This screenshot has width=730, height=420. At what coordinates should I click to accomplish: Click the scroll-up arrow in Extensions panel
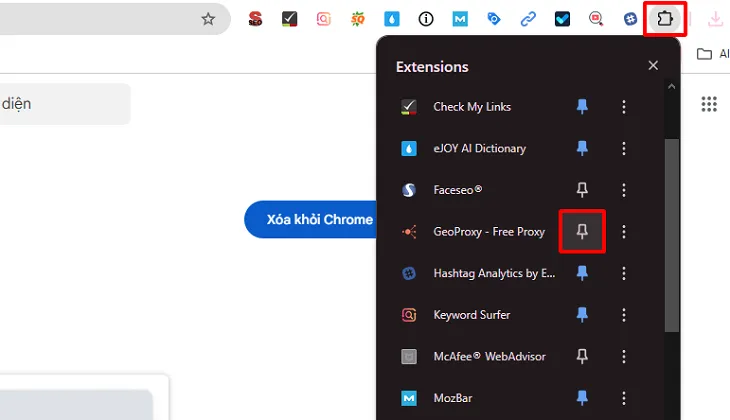671,87
